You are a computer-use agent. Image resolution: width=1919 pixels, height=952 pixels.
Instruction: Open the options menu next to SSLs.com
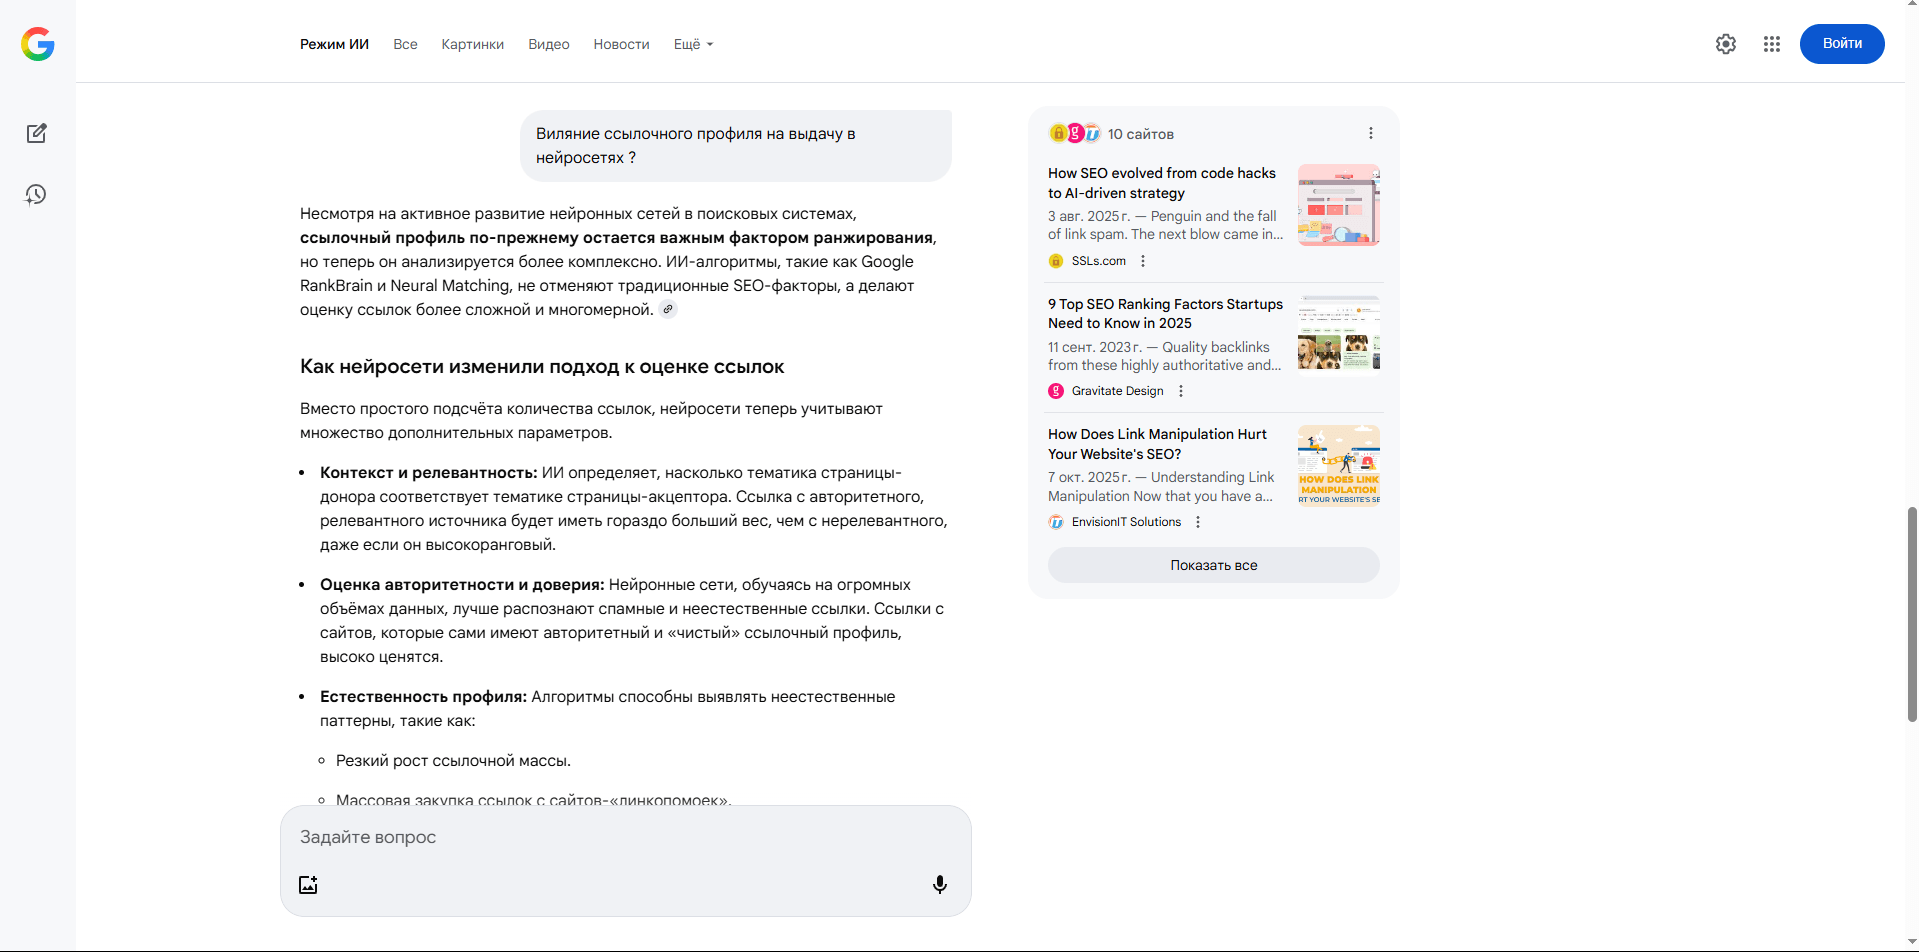coord(1143,261)
